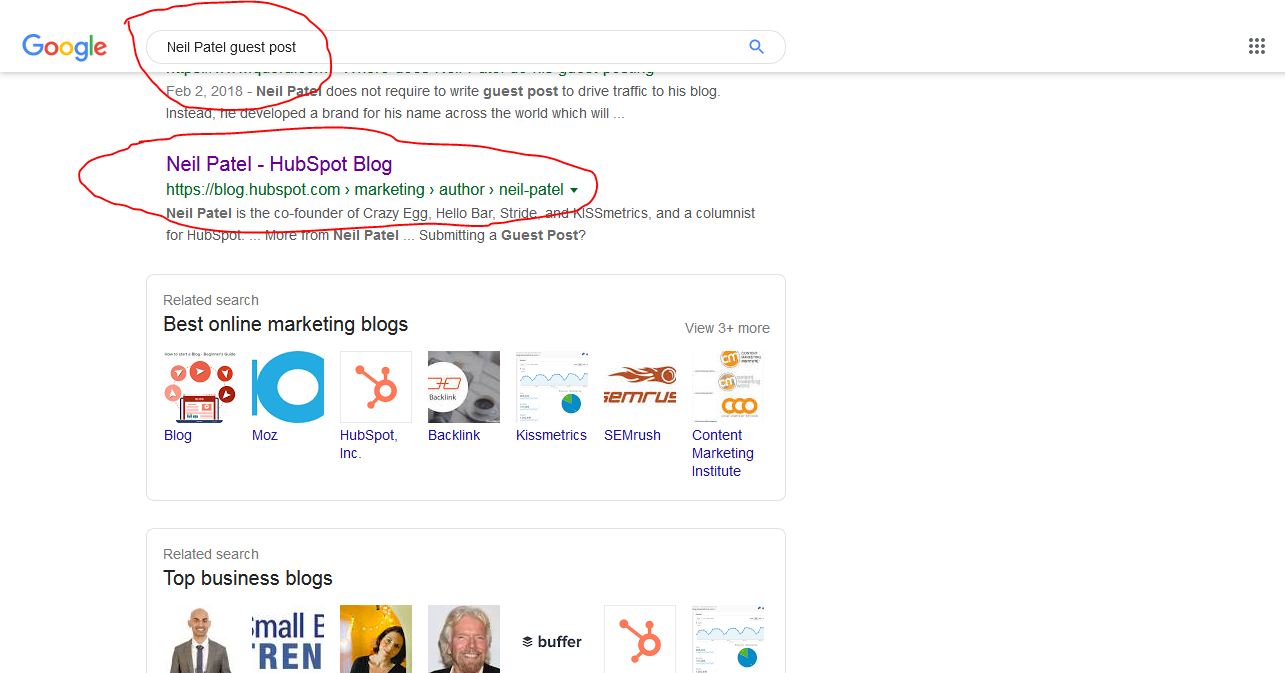Viewport: 1285px width, 673px height.
Task: Click Content Marketing Institute text link
Action: [x=723, y=453]
